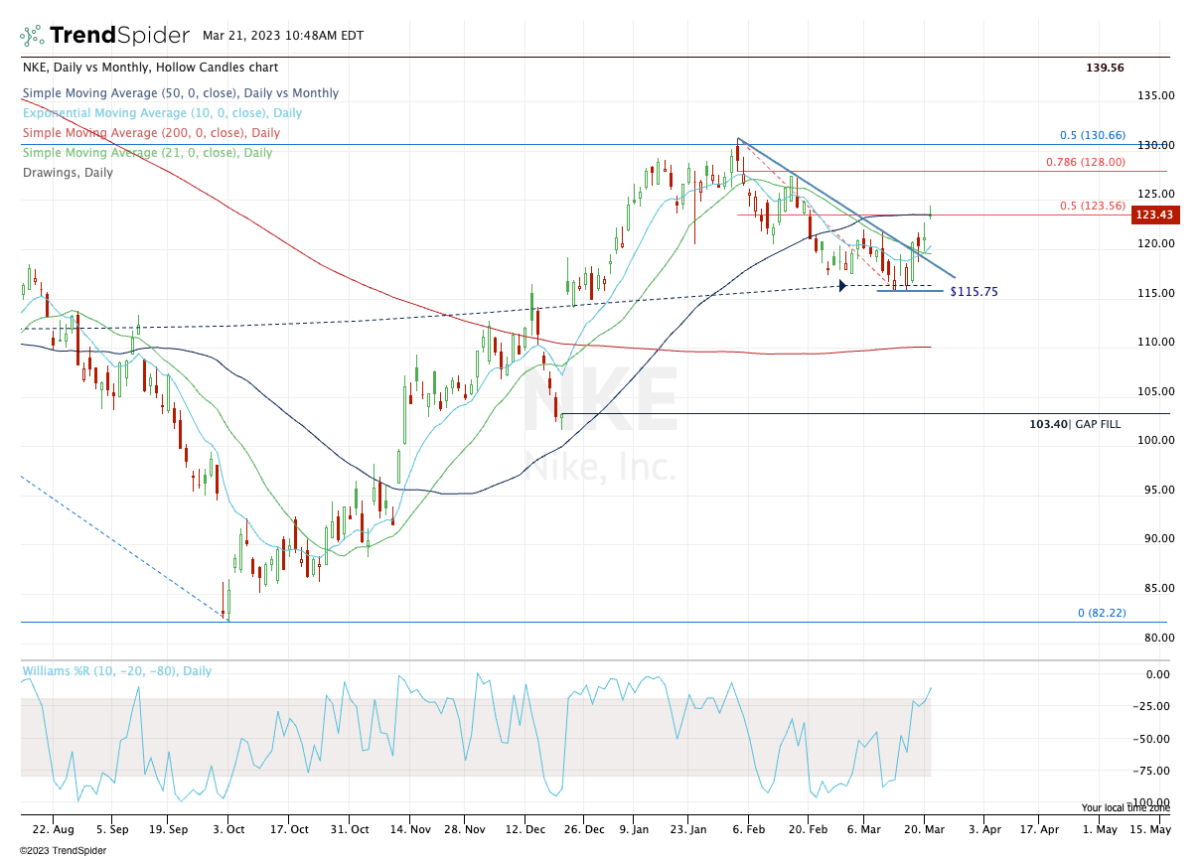This screenshot has width=1200, height=860.
Task: Click the 3. Oct date on time axis
Action: (x=229, y=829)
